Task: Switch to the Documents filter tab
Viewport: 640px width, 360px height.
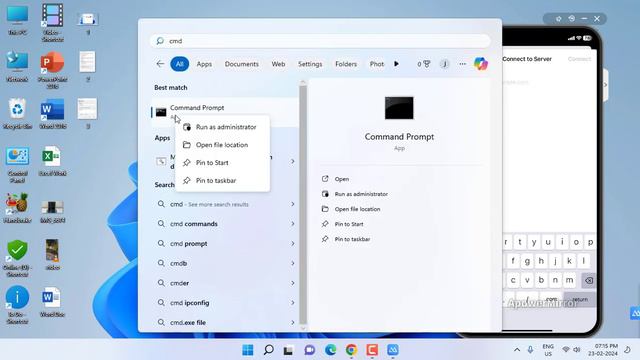Action: 242,64
